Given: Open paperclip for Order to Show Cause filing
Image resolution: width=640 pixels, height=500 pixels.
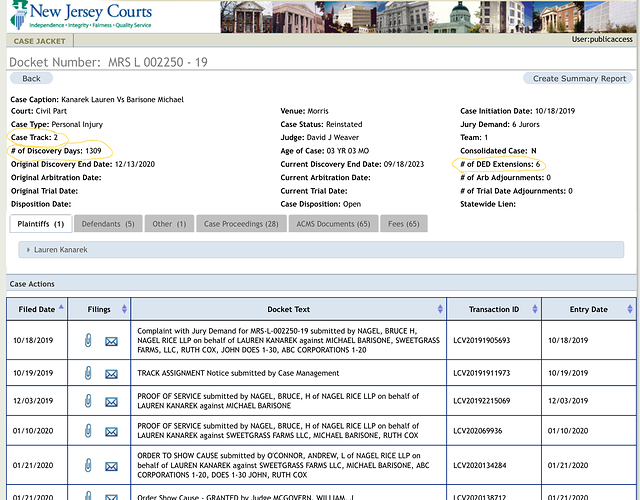Looking at the screenshot, I should click(x=88, y=465).
